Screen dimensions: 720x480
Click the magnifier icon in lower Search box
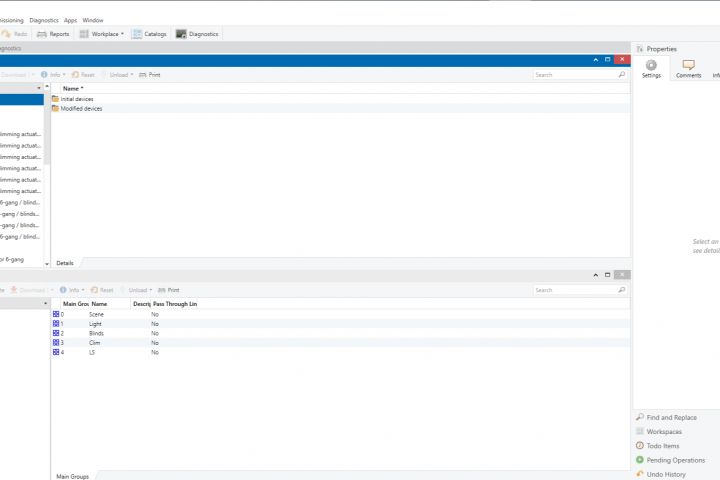pos(622,290)
